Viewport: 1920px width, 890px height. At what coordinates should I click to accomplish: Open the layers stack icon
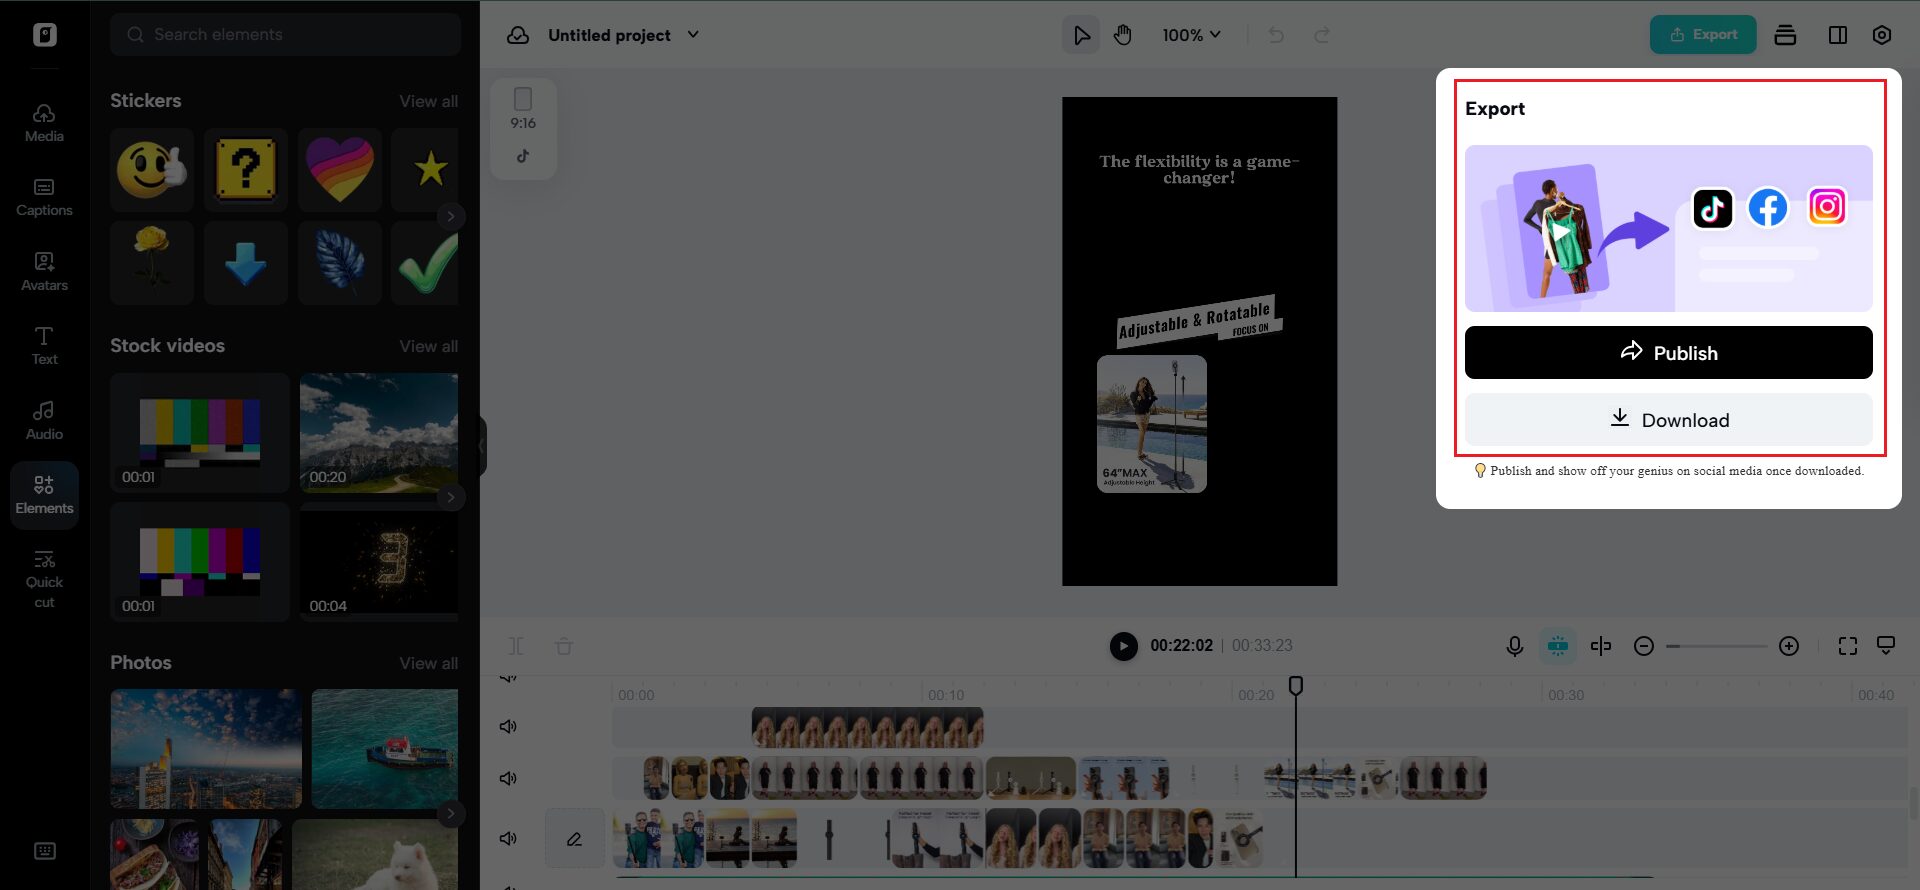pos(1785,35)
